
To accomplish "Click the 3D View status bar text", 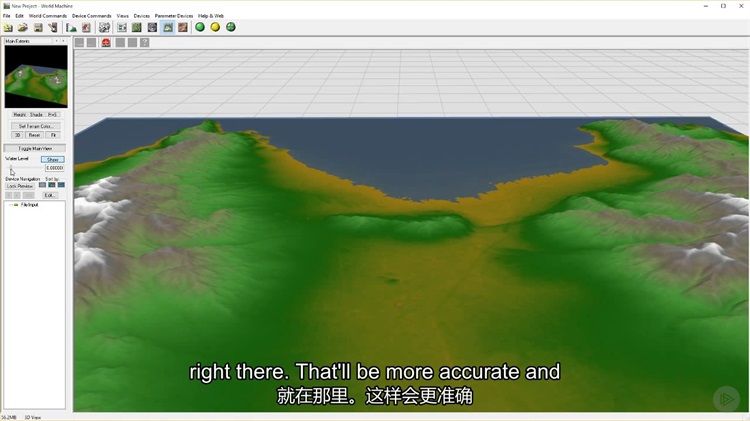I will (x=33, y=418).
